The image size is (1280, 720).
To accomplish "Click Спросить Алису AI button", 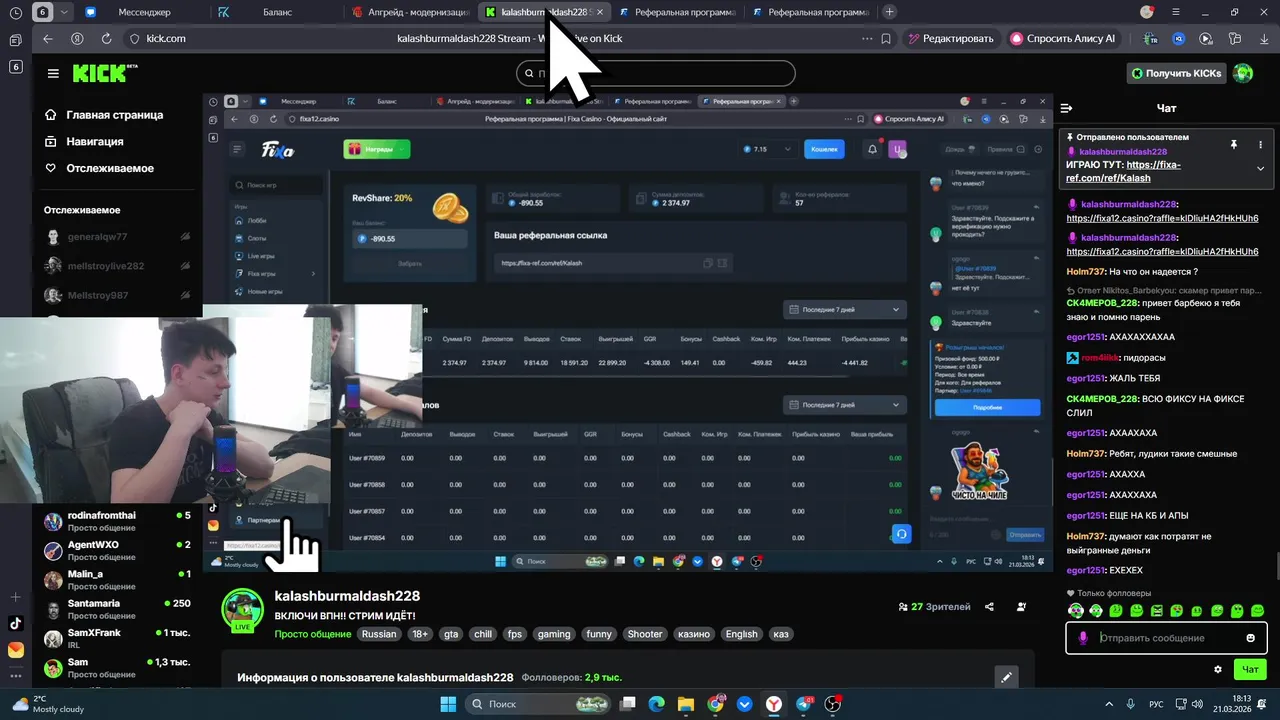I will 1062,38.
